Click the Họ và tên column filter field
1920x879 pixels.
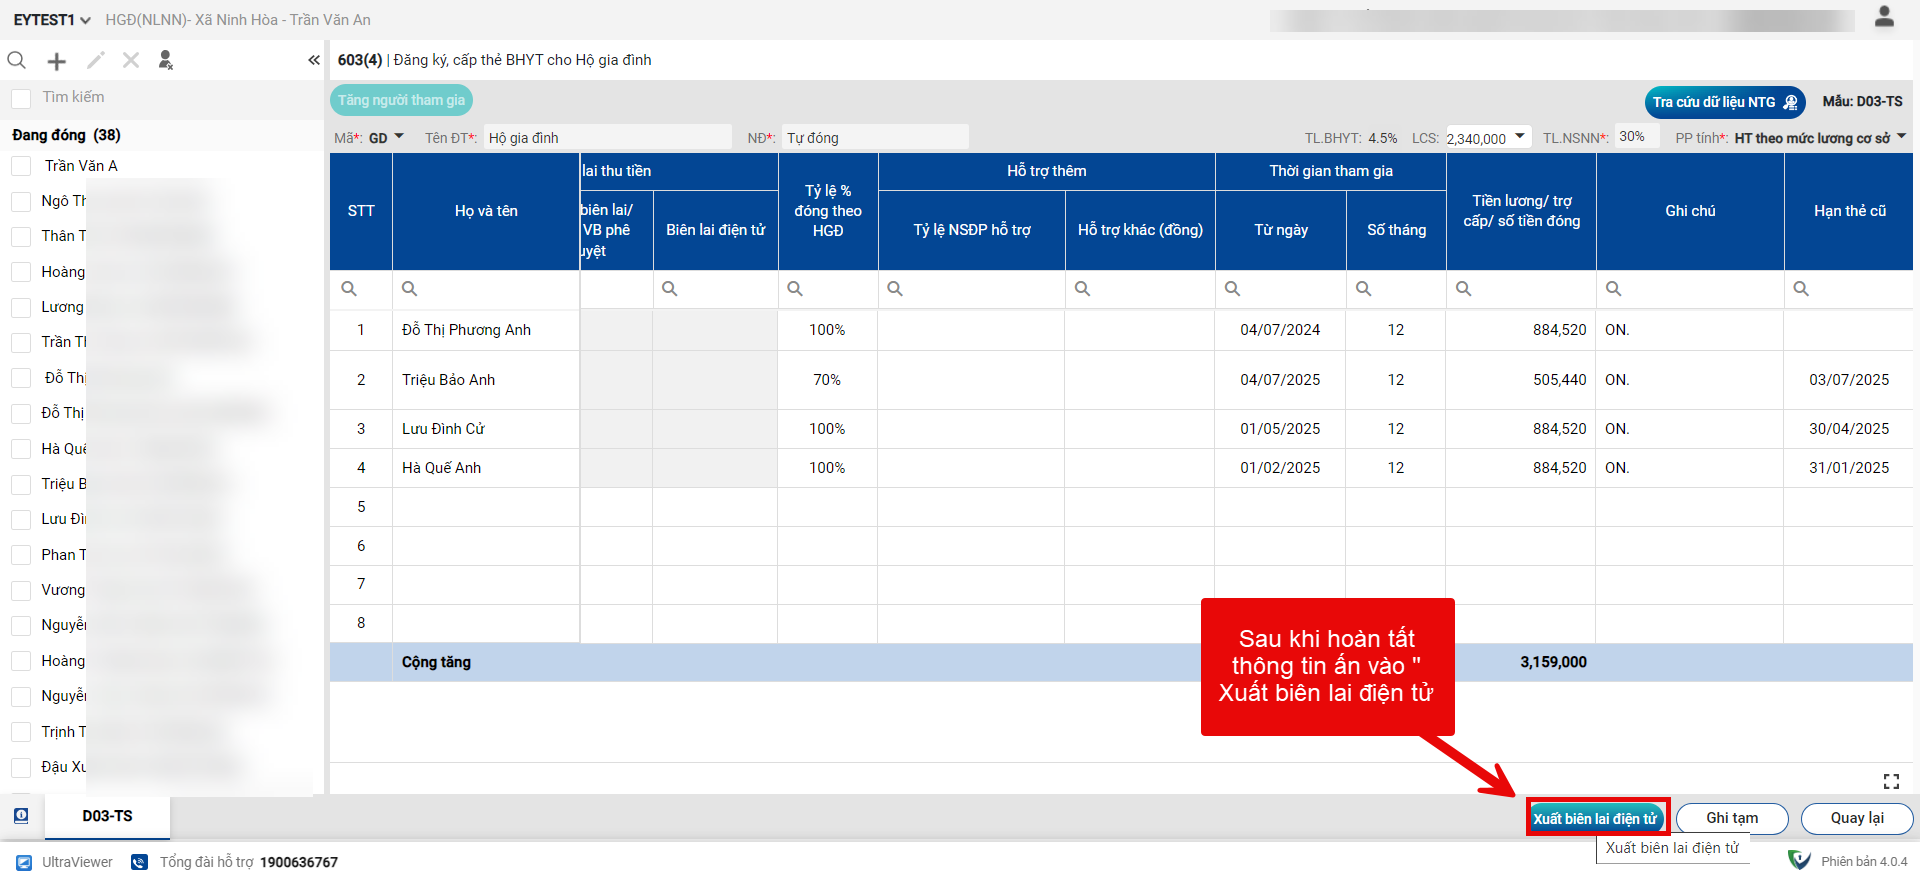coord(490,289)
